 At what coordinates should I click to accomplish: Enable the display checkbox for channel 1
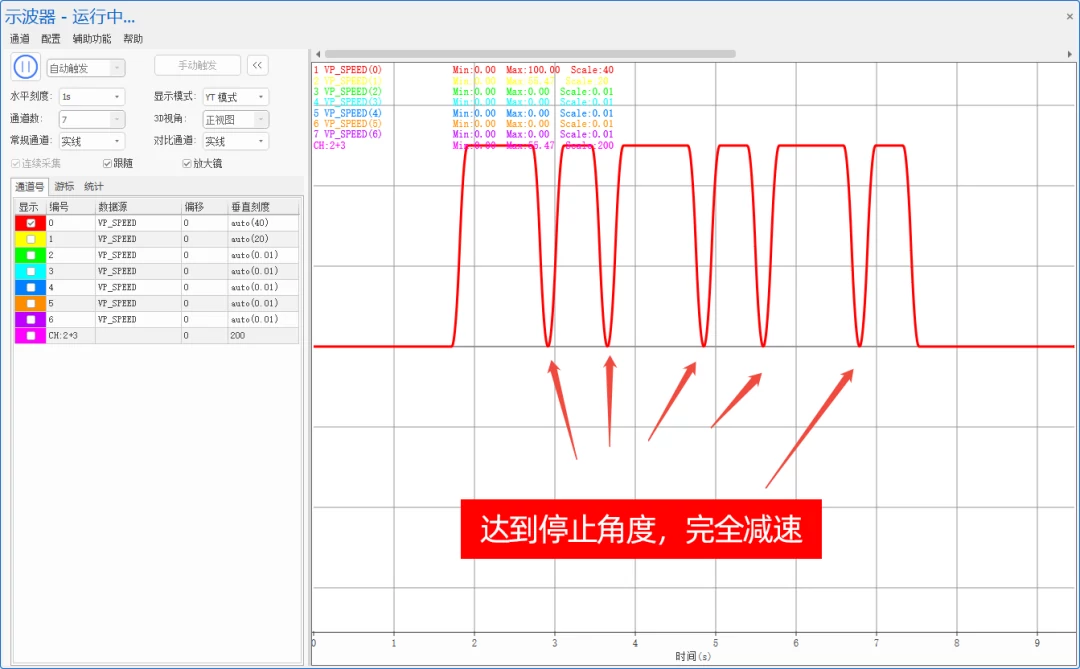click(31, 239)
